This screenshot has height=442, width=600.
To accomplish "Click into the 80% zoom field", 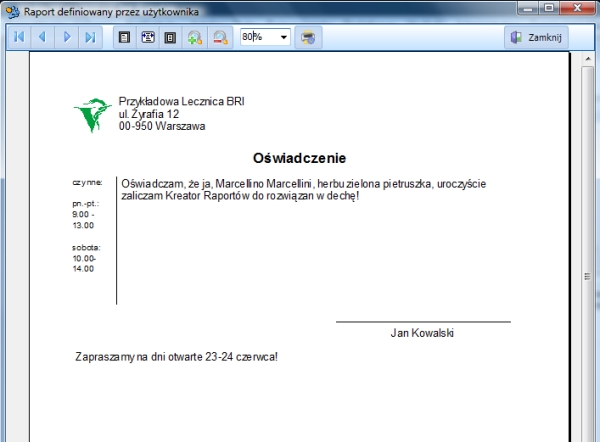I will point(259,37).
